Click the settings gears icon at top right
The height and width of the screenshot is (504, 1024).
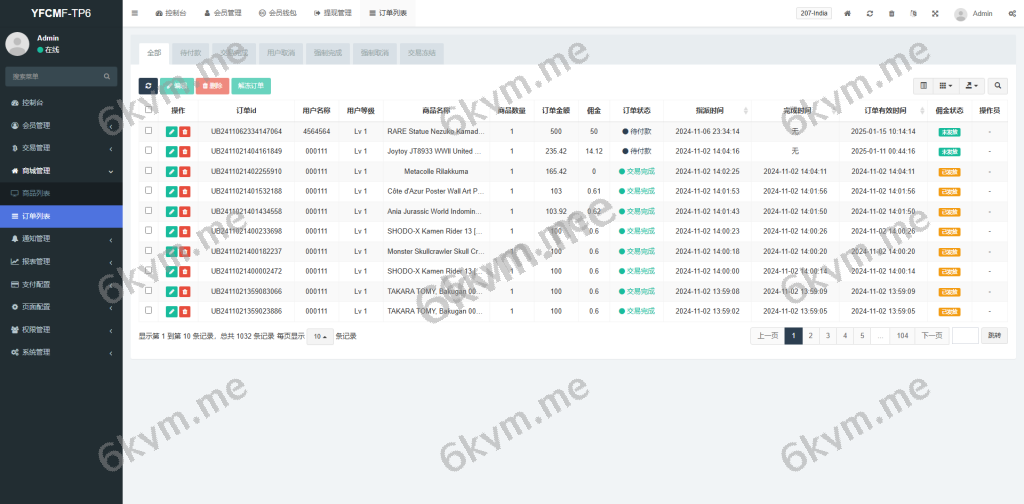(x=1012, y=14)
